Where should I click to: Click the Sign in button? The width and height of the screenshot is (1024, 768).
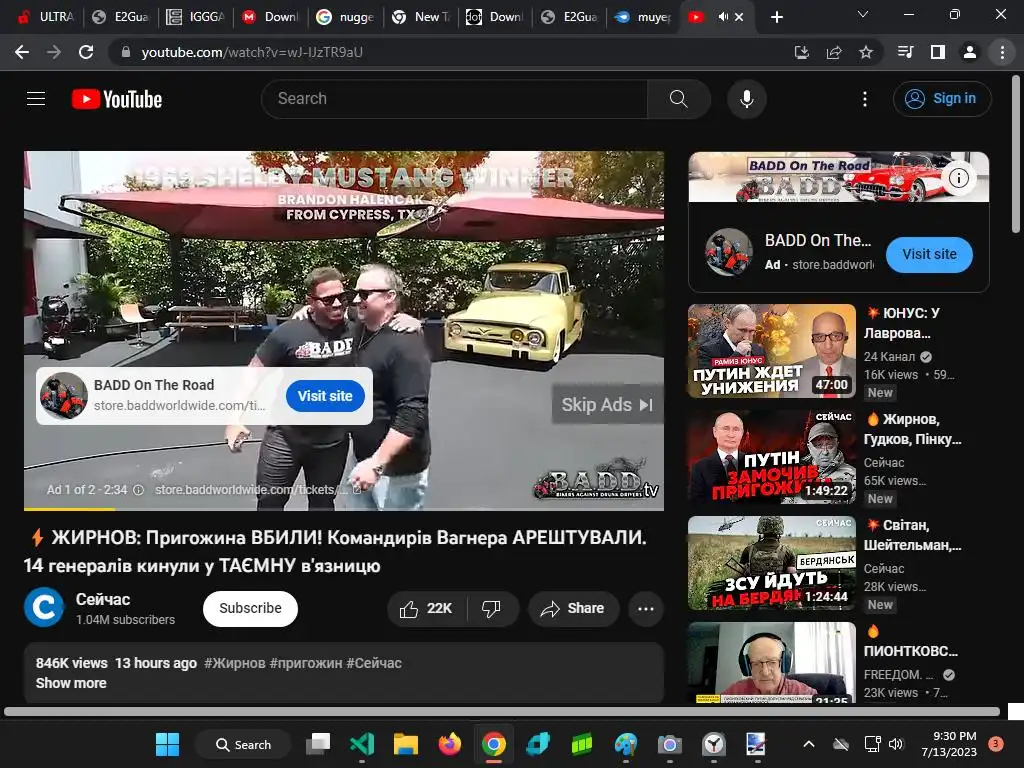tap(942, 99)
